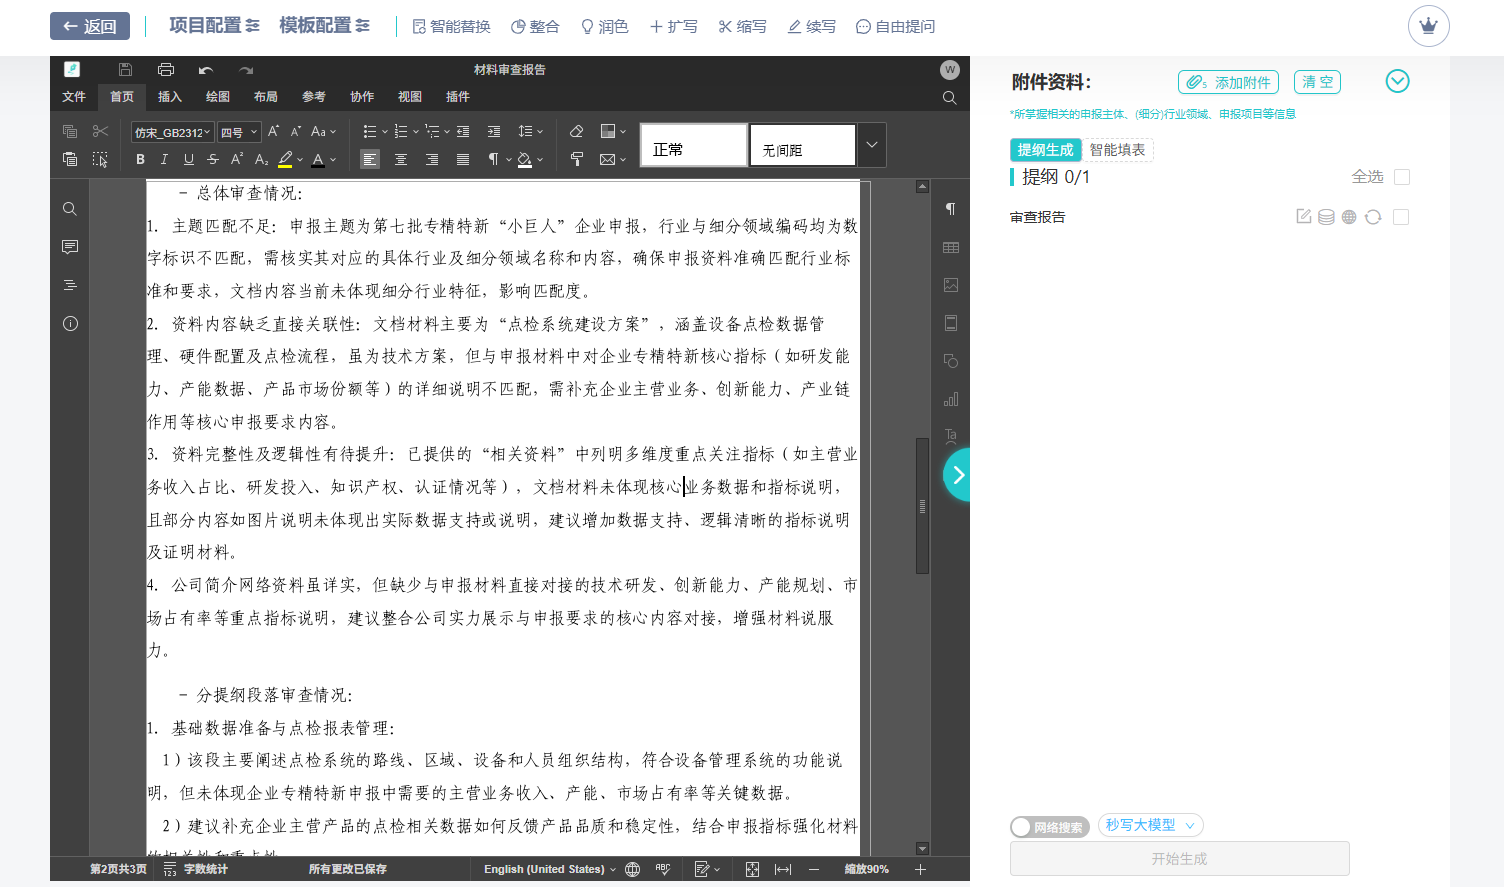
Task: Open the 秒写大模型 model dropdown
Action: point(1151,825)
